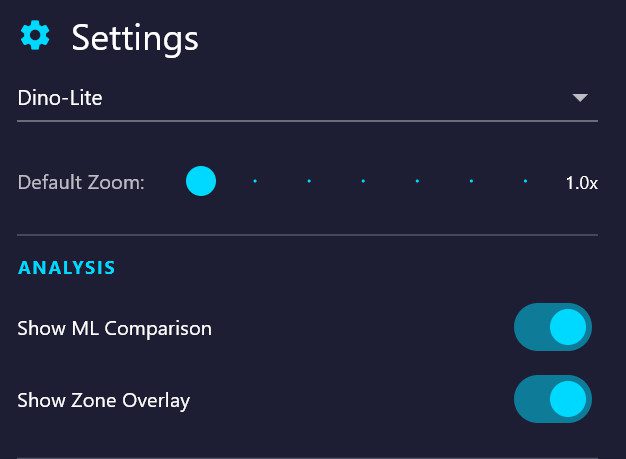Set zoom slider to middle tick mark
626x459 pixels.
pos(363,182)
